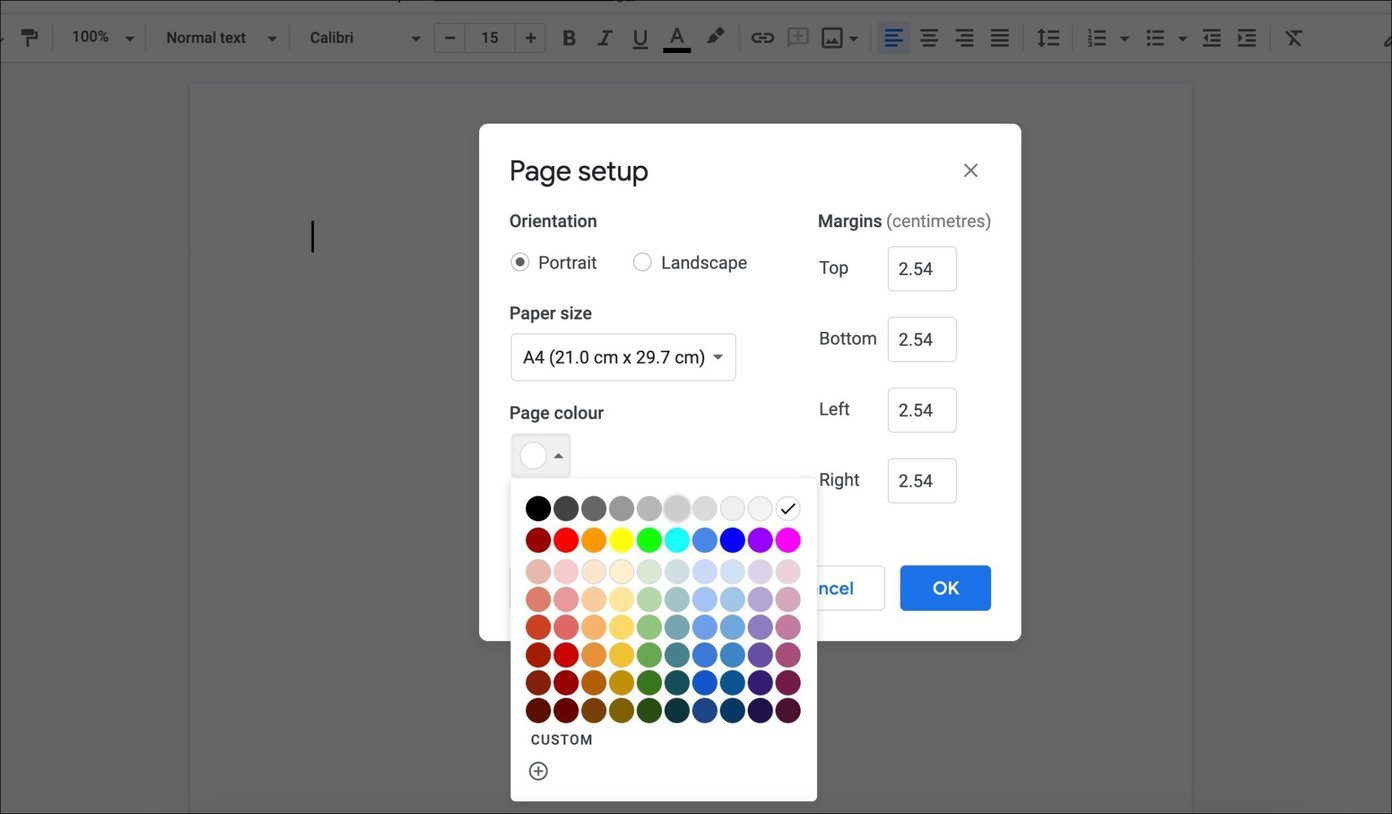Click the clear formatting icon
1392x814 pixels.
[1294, 38]
